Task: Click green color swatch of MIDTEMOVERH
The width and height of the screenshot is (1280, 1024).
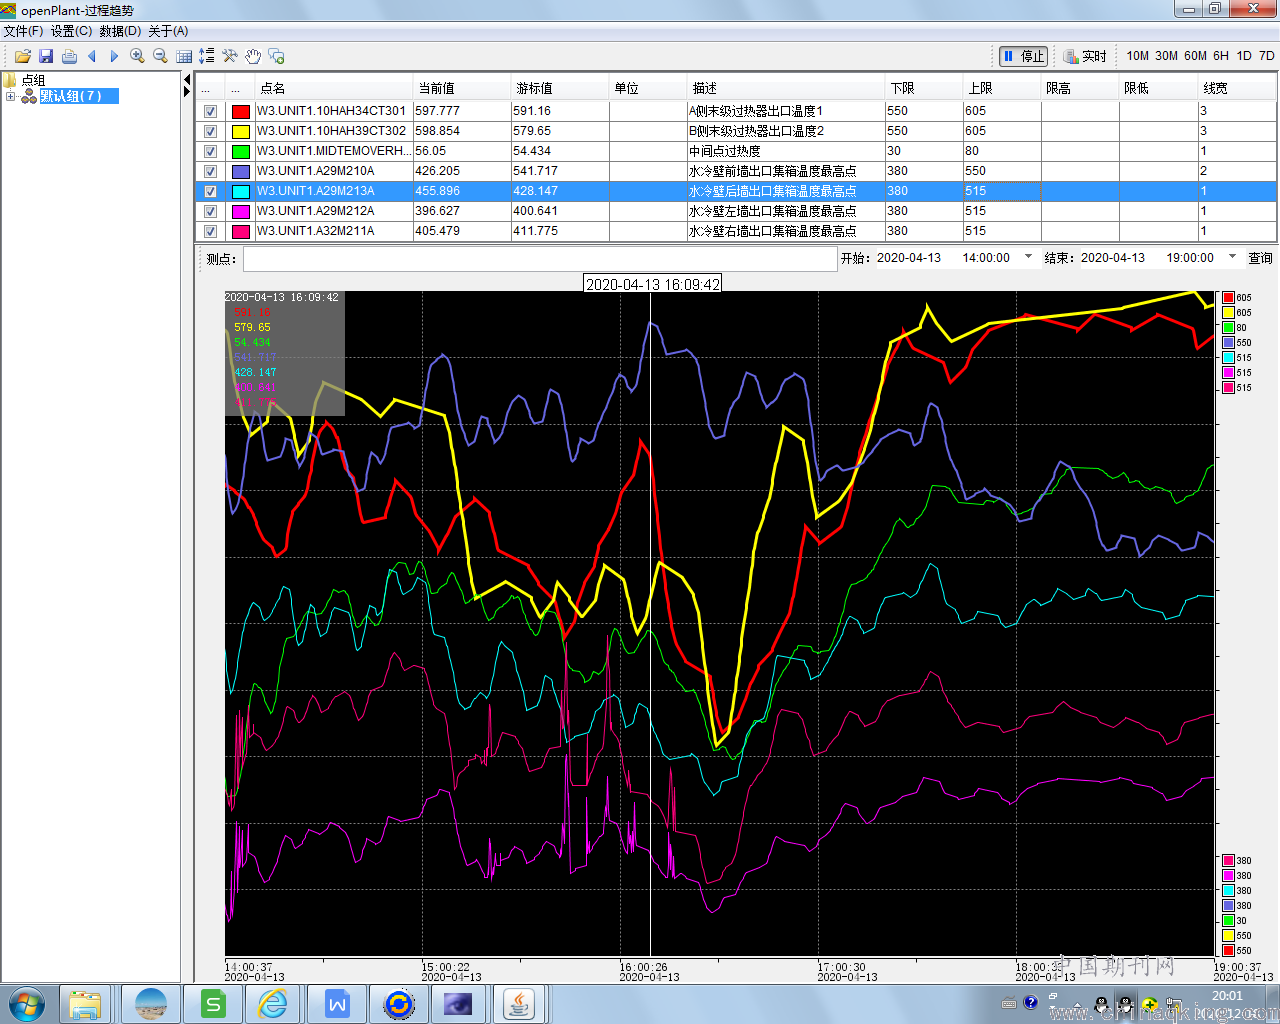Action: click(241, 151)
